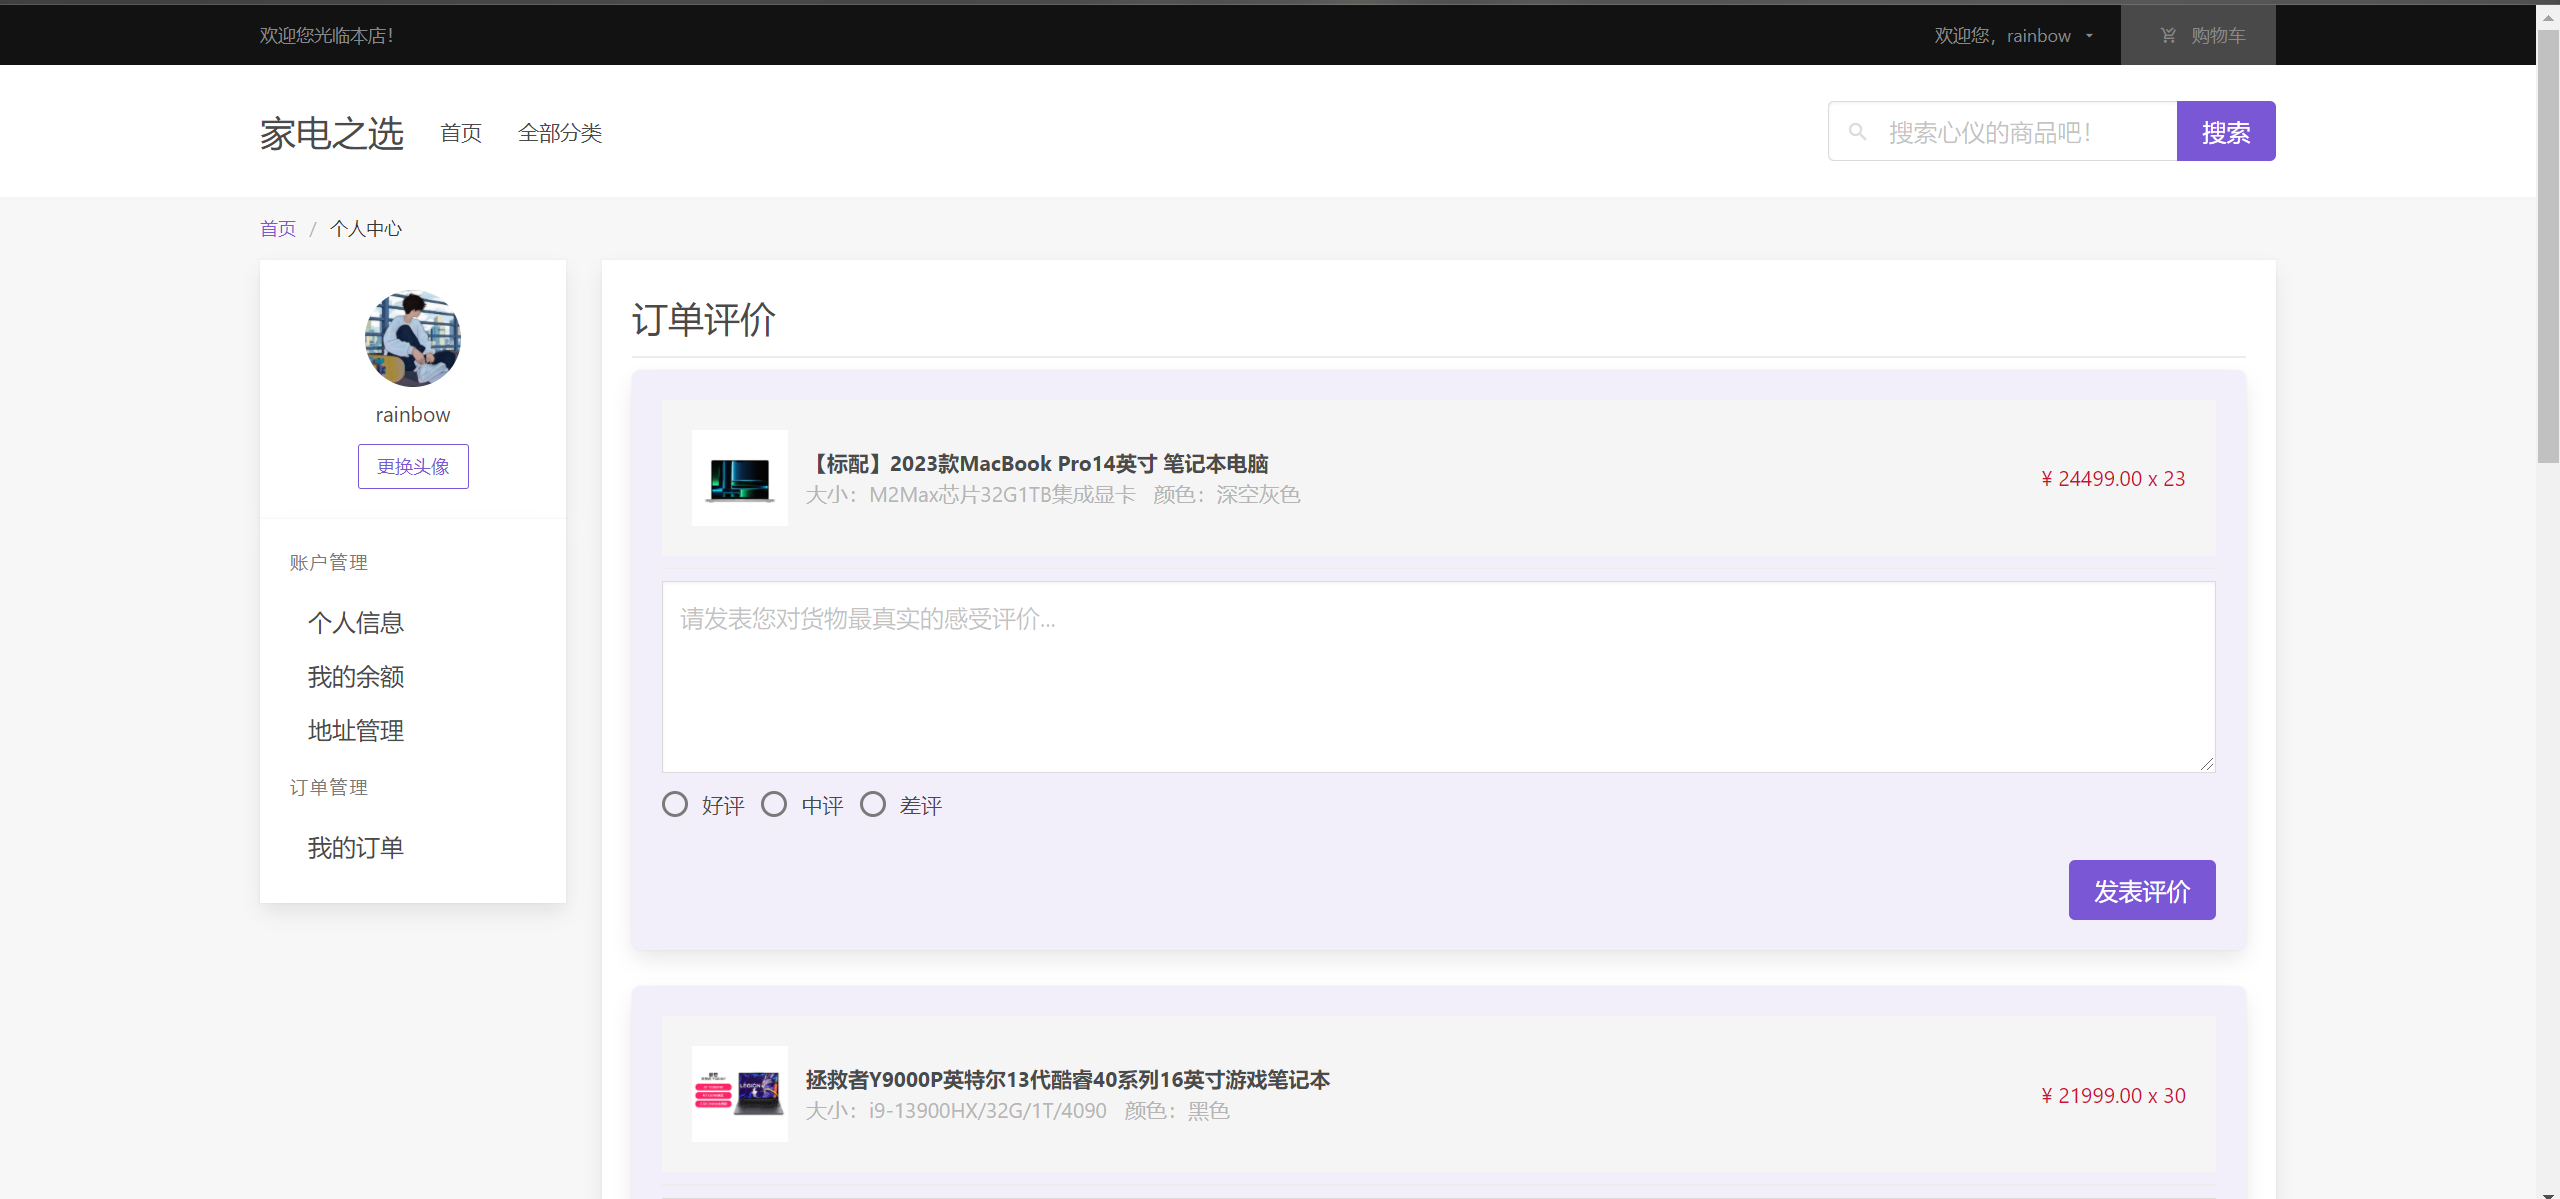Open 个人信息 in the sidebar
This screenshot has height=1199, width=2560.
tap(355, 623)
